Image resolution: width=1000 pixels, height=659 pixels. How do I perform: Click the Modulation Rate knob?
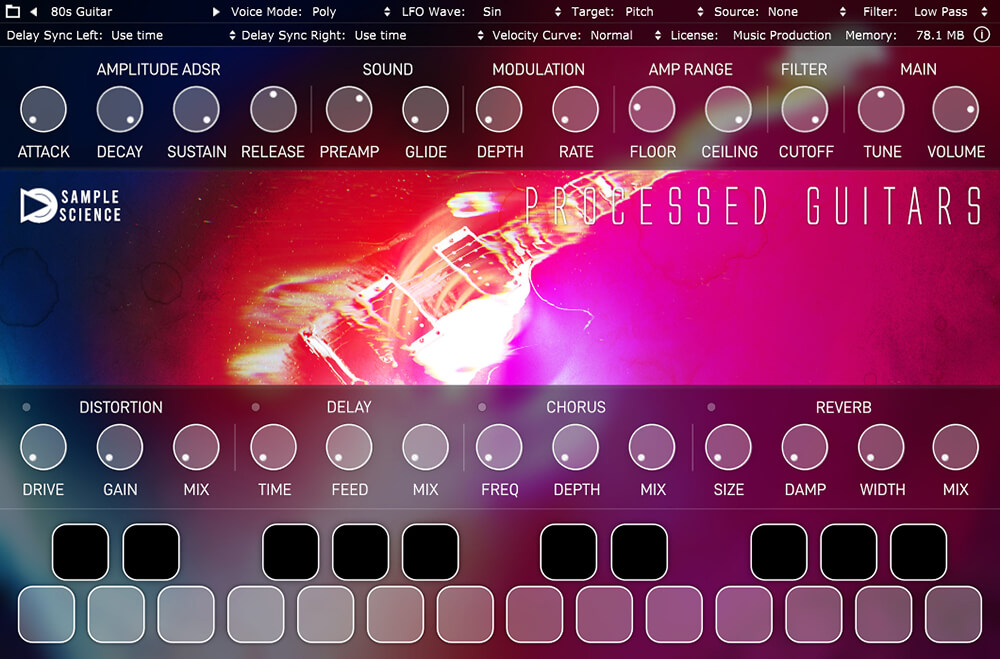pyautogui.click(x=575, y=110)
